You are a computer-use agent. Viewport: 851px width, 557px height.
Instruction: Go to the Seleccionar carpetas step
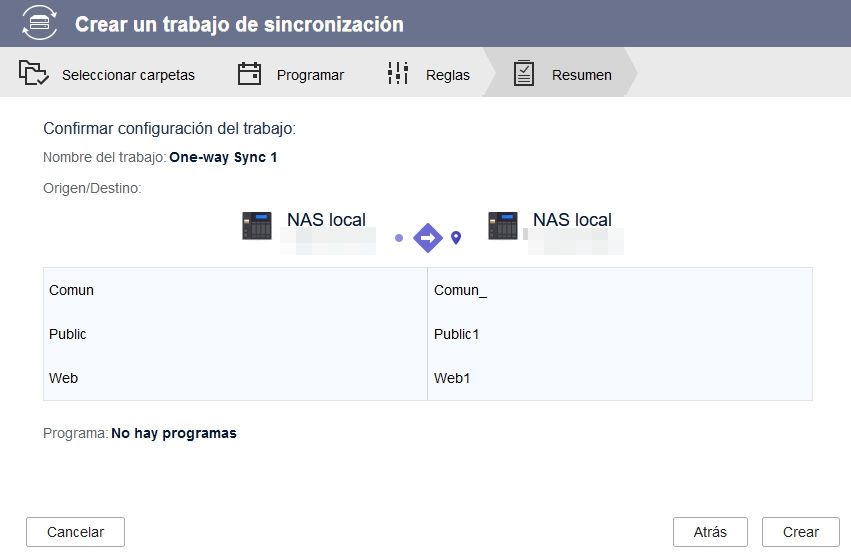128,75
